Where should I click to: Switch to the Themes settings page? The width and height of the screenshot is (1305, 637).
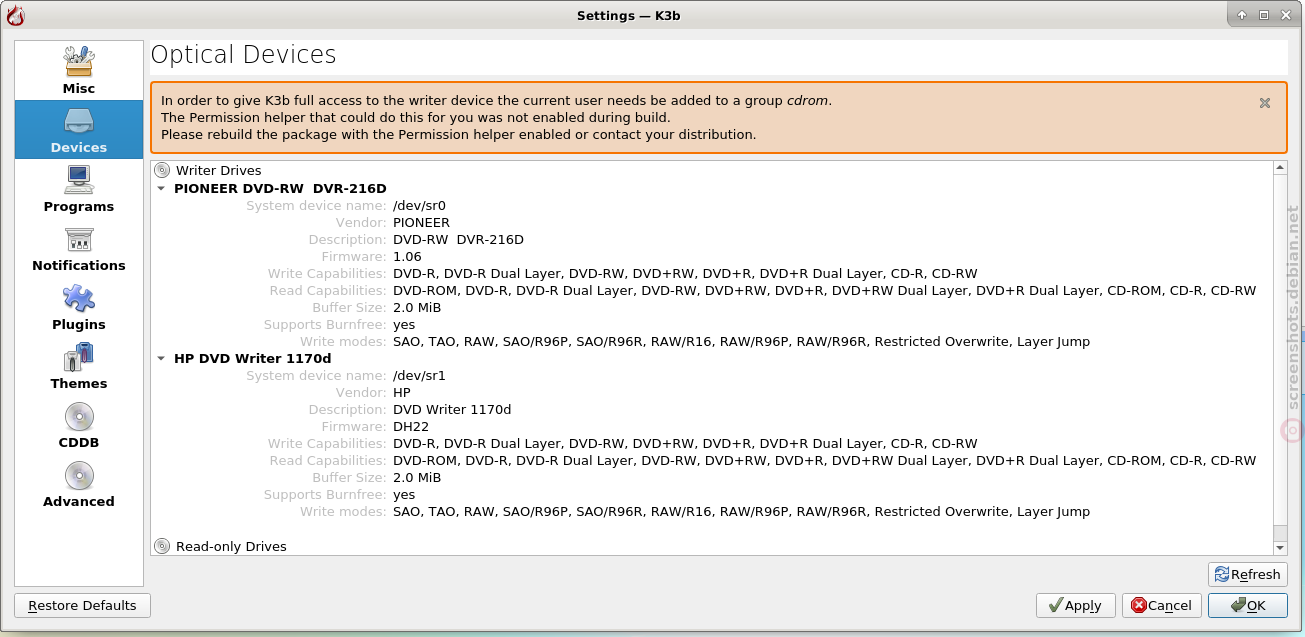(79, 365)
